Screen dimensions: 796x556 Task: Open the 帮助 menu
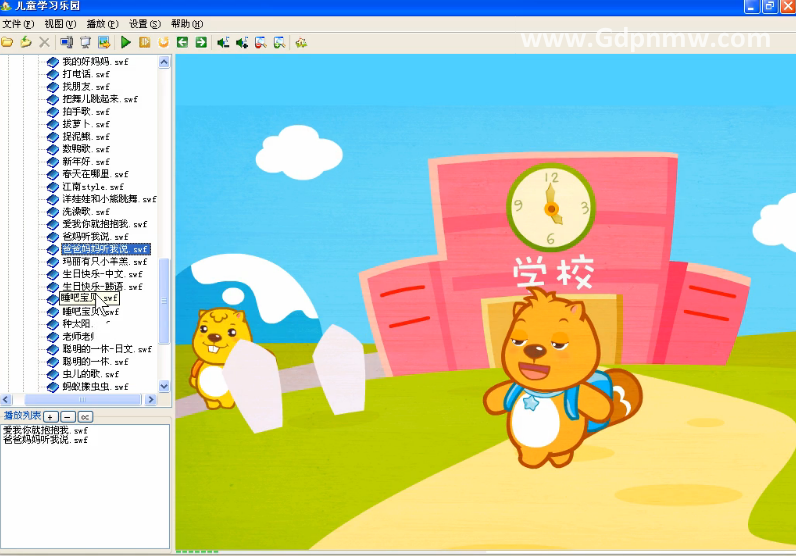[187, 24]
